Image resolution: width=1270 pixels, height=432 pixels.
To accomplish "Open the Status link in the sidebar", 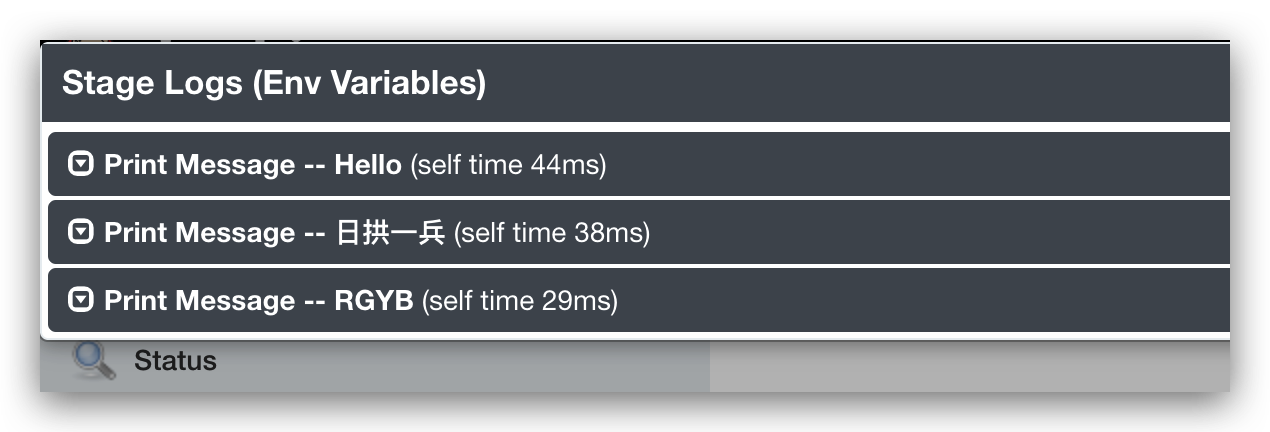I will coord(175,360).
